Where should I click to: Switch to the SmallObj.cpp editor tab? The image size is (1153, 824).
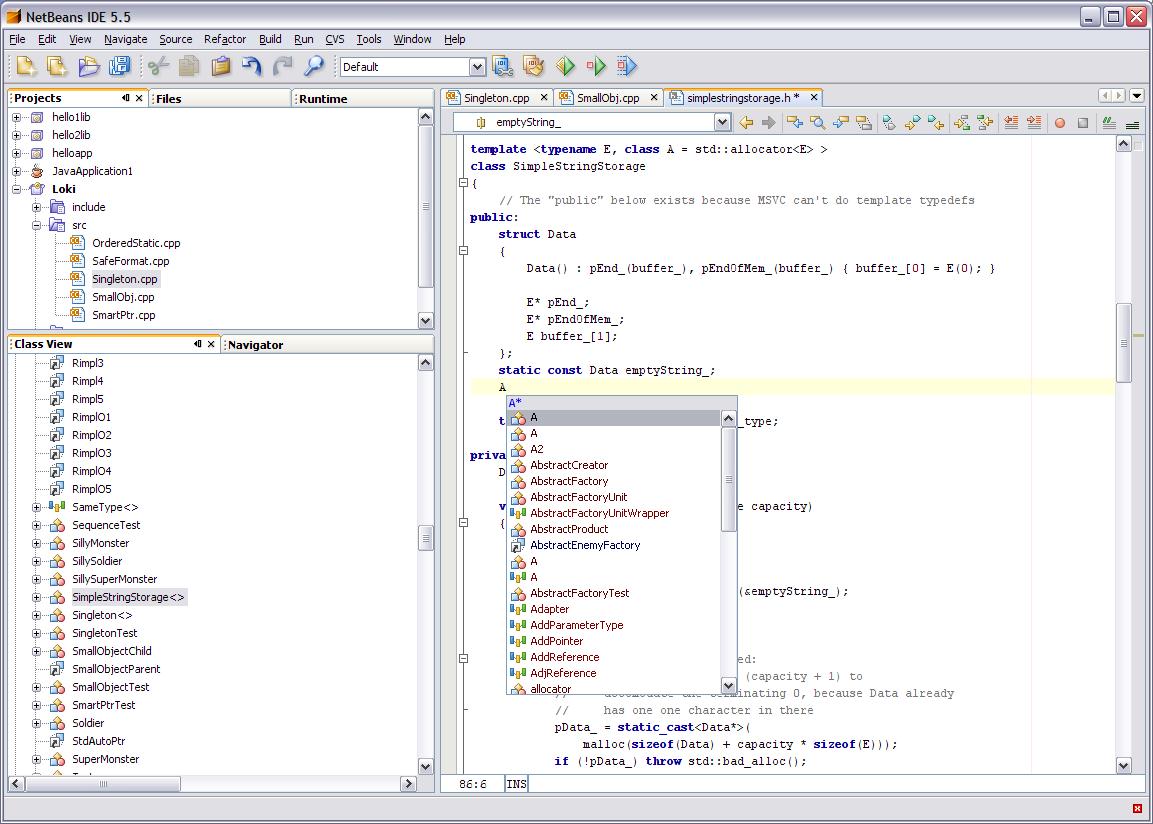(x=607, y=98)
